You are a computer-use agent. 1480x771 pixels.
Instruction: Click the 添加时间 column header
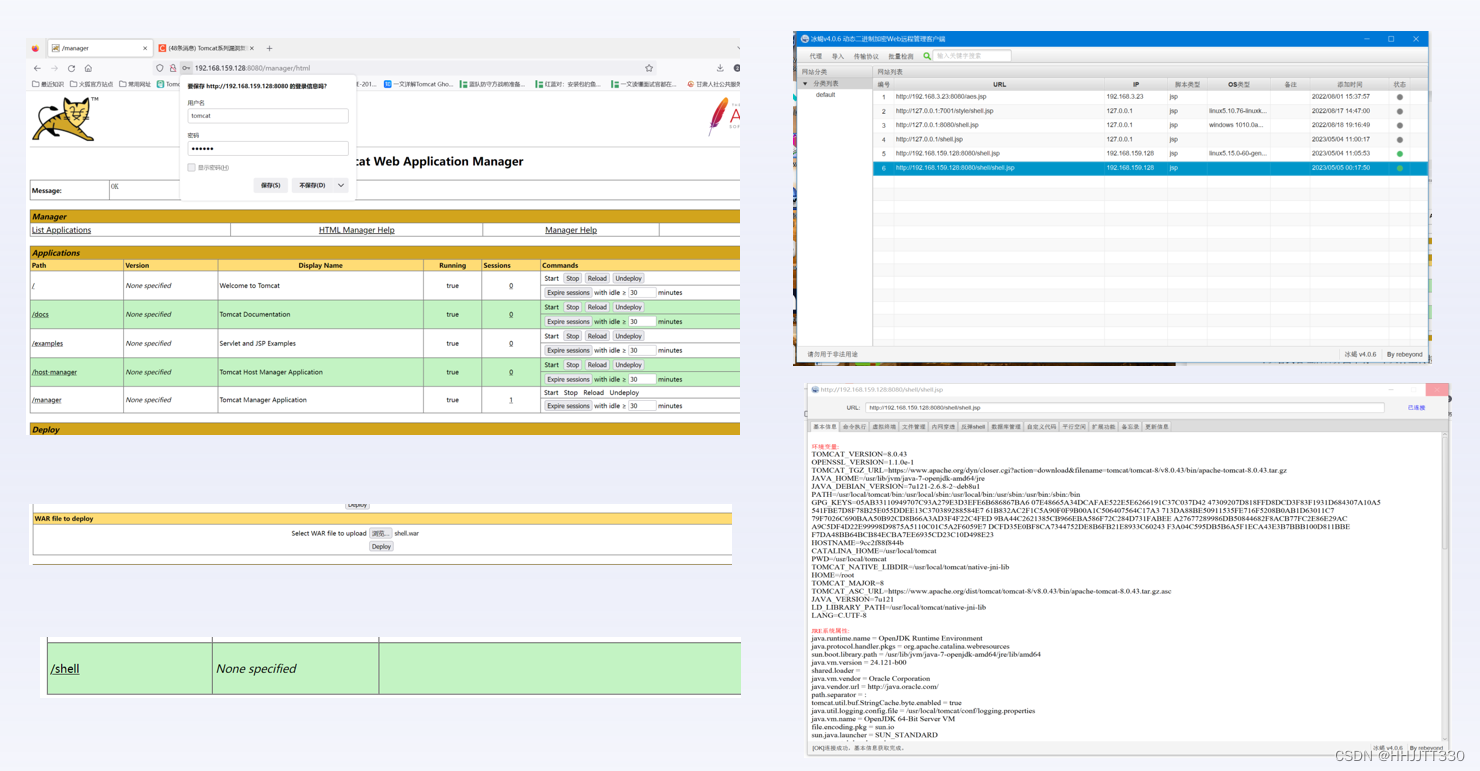1349,84
